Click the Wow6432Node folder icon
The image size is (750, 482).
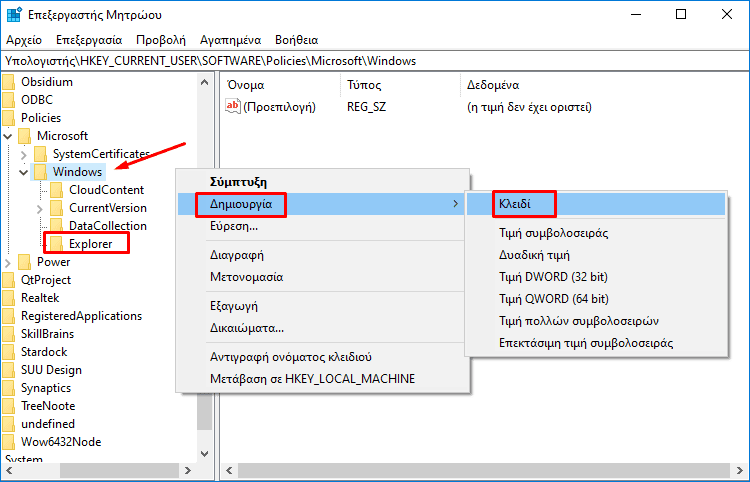click(8, 442)
